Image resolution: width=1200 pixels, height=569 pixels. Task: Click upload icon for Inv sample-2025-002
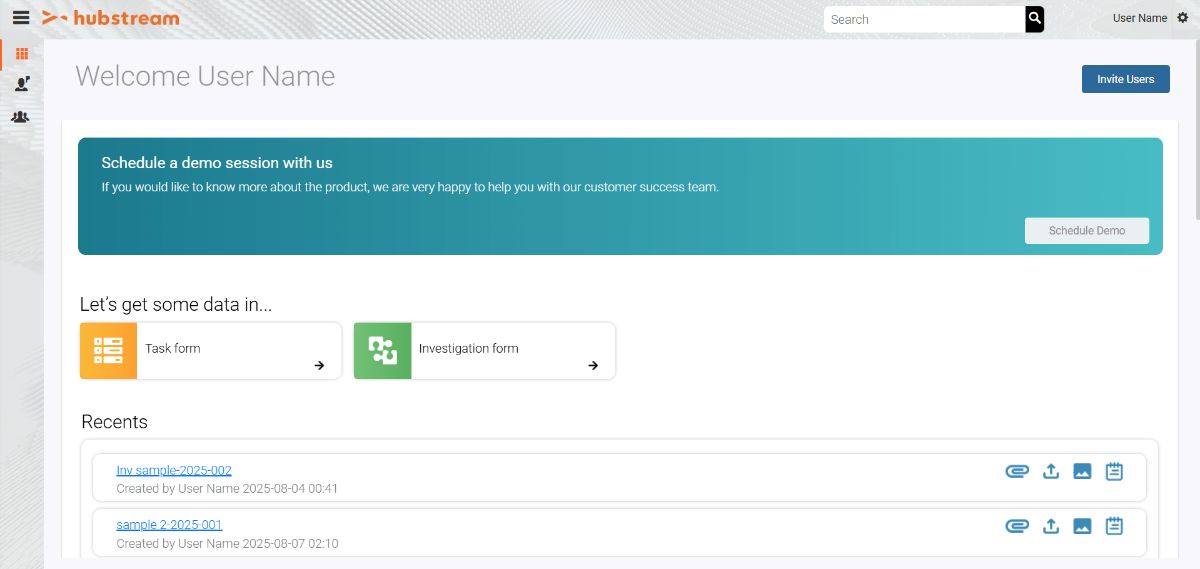(1051, 471)
